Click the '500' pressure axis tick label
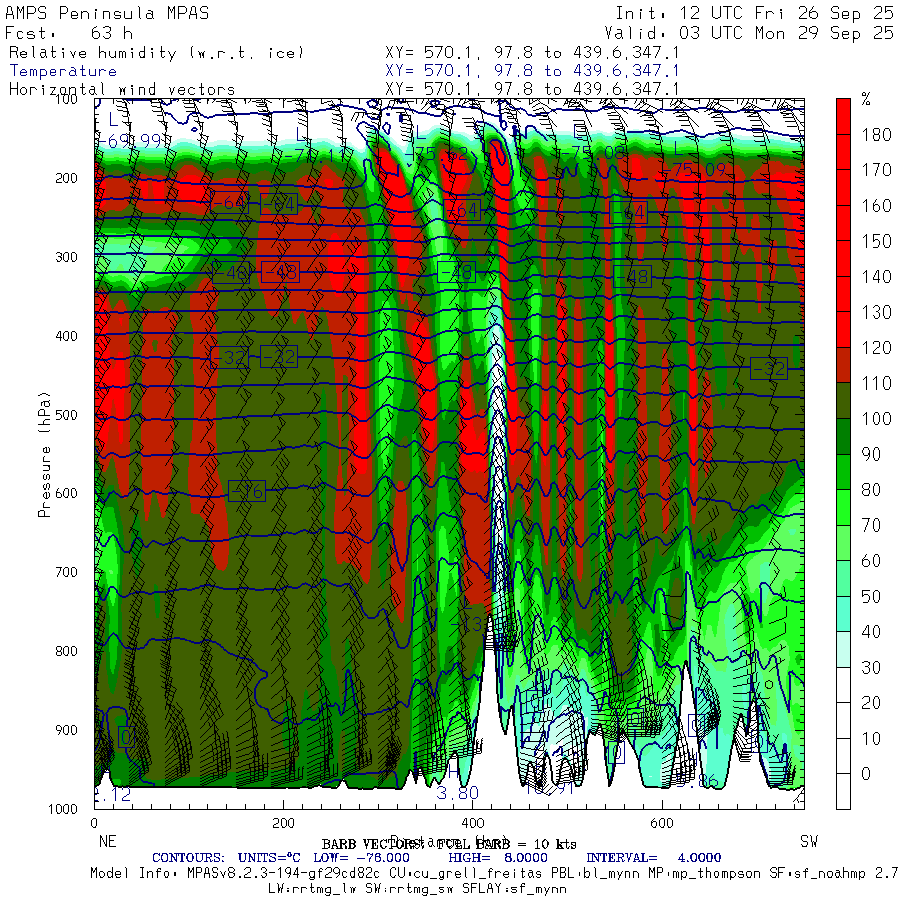The width and height of the screenshot is (900, 900). (x=66, y=414)
